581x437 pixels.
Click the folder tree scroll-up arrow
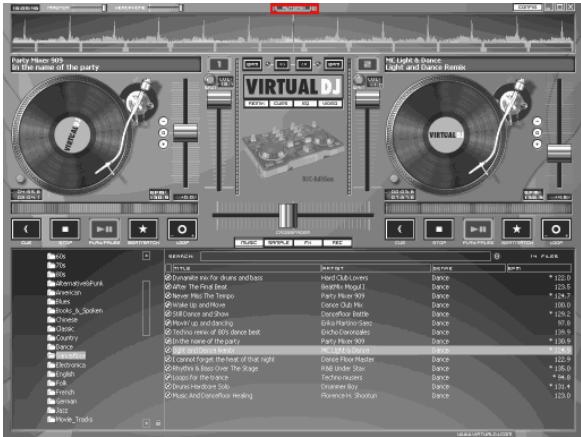pos(146,256)
